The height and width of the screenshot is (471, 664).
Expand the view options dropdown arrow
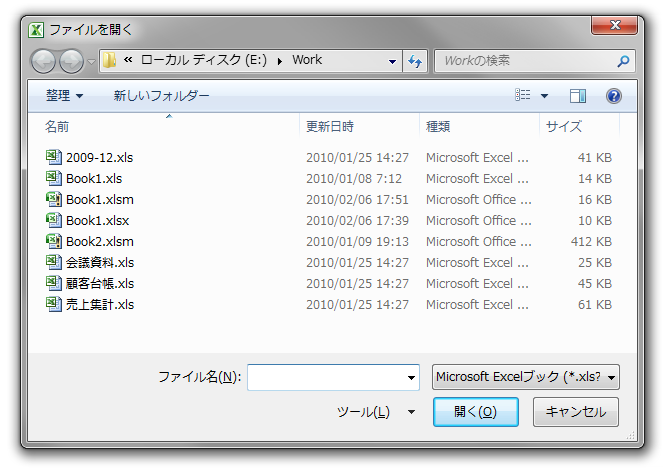pos(545,96)
